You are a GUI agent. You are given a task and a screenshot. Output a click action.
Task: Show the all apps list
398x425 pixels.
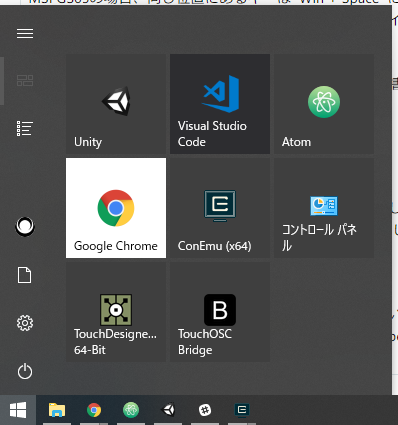pyautogui.click(x=25, y=128)
